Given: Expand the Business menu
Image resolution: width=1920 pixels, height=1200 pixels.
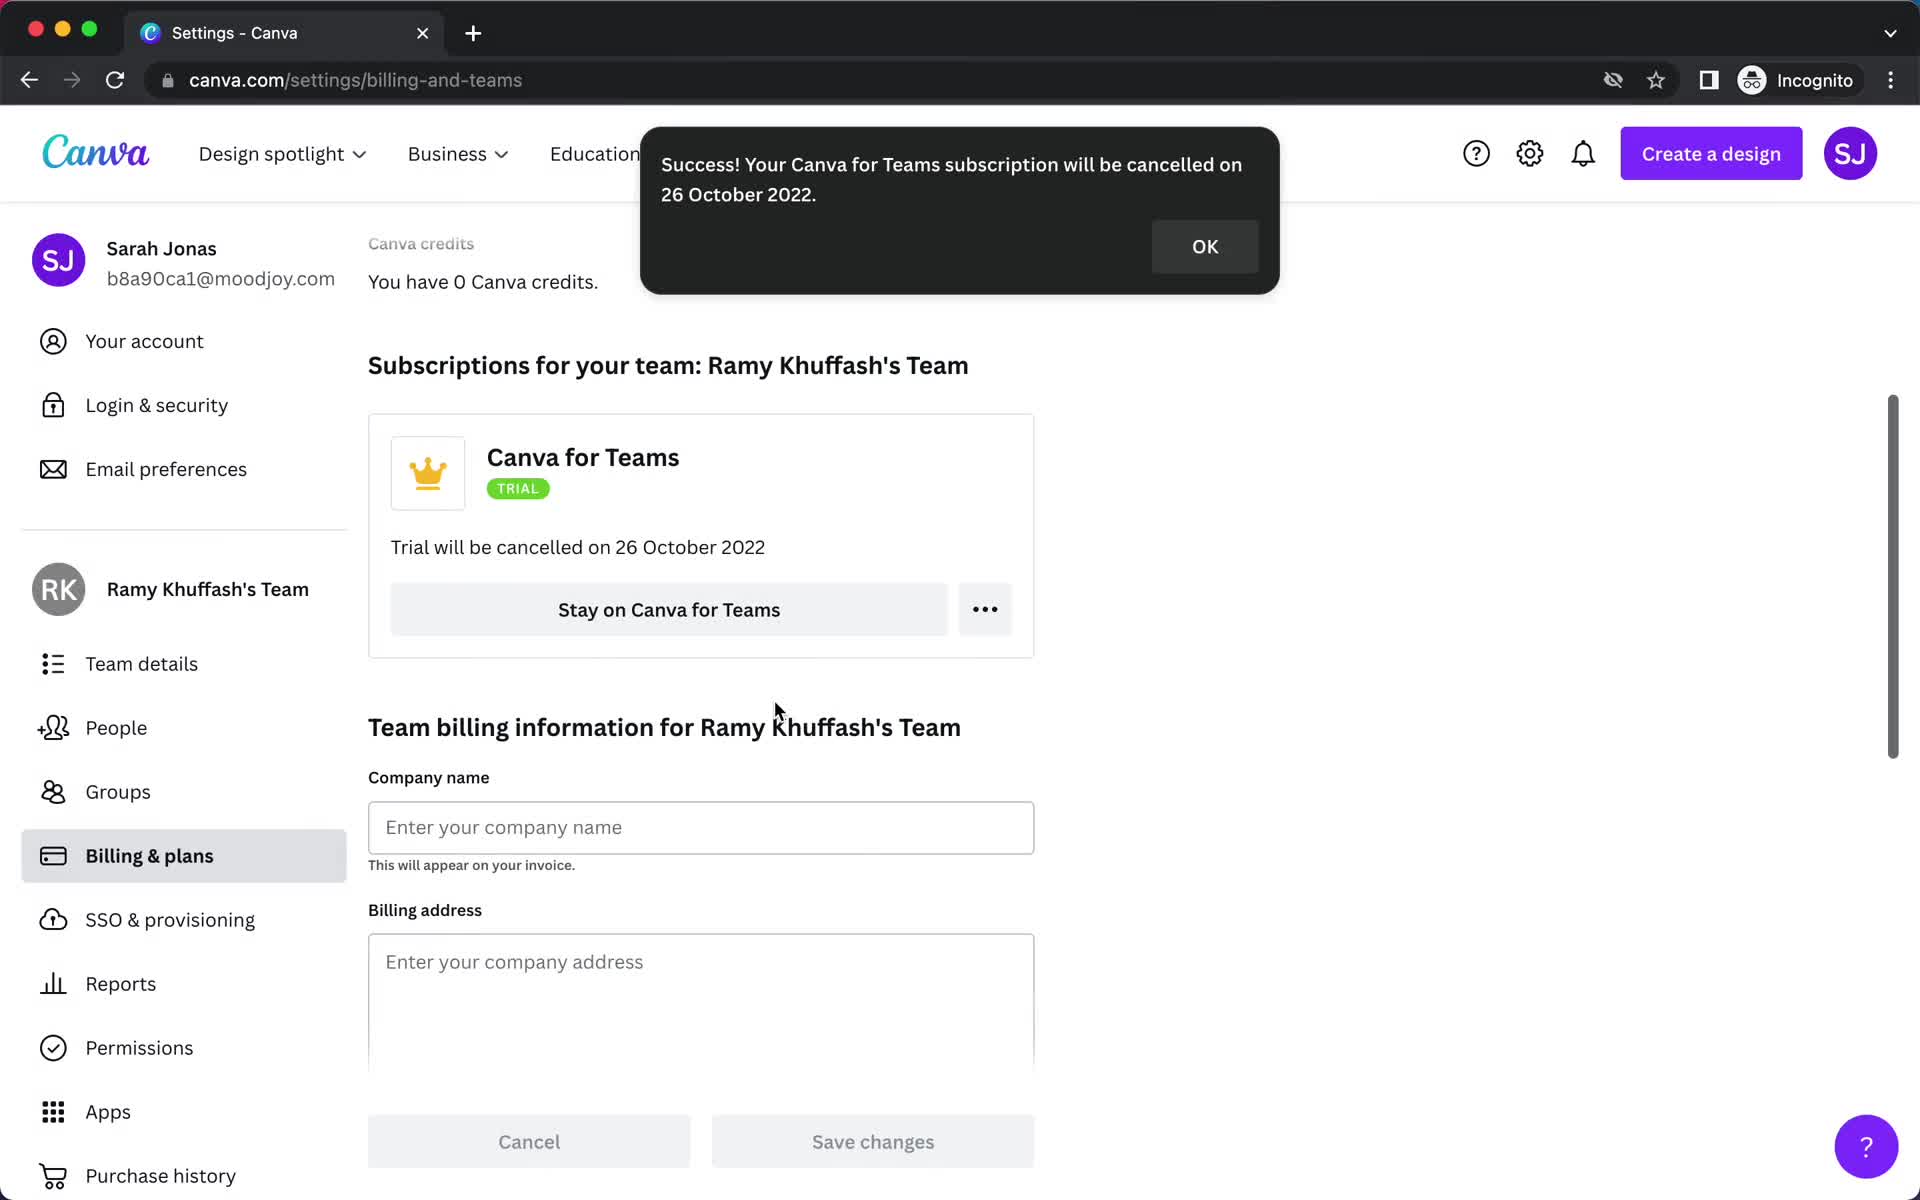Looking at the screenshot, I should click(x=458, y=154).
